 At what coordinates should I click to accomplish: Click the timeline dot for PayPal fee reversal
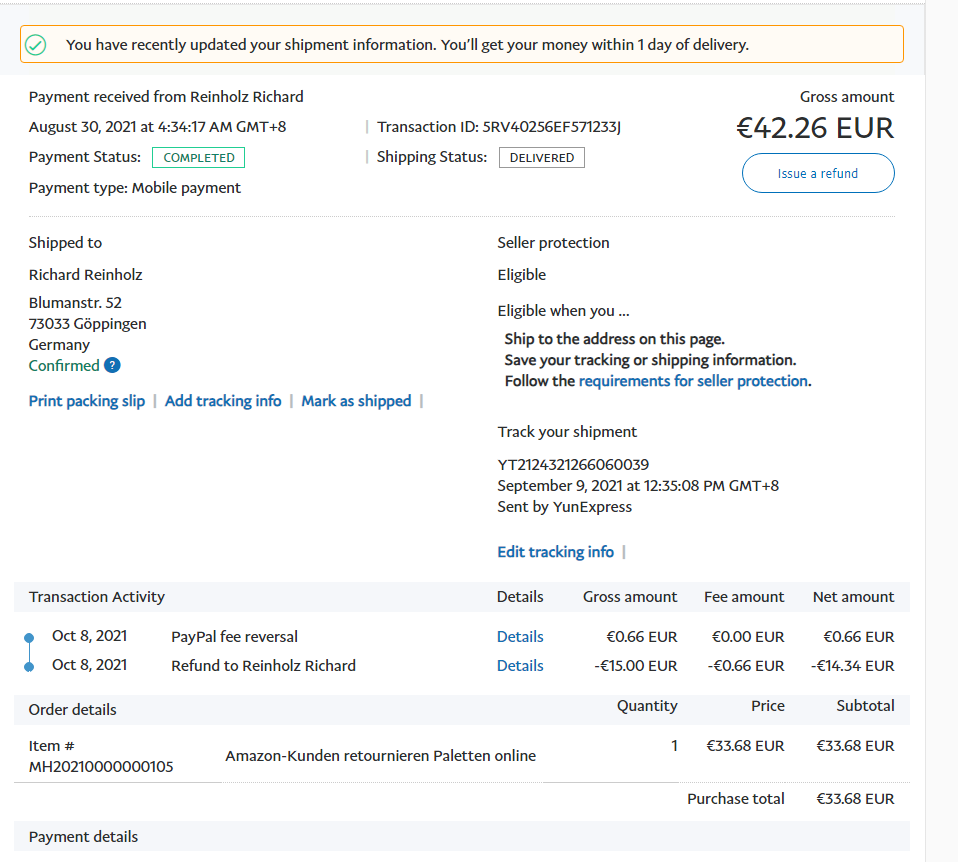pyautogui.click(x=29, y=637)
